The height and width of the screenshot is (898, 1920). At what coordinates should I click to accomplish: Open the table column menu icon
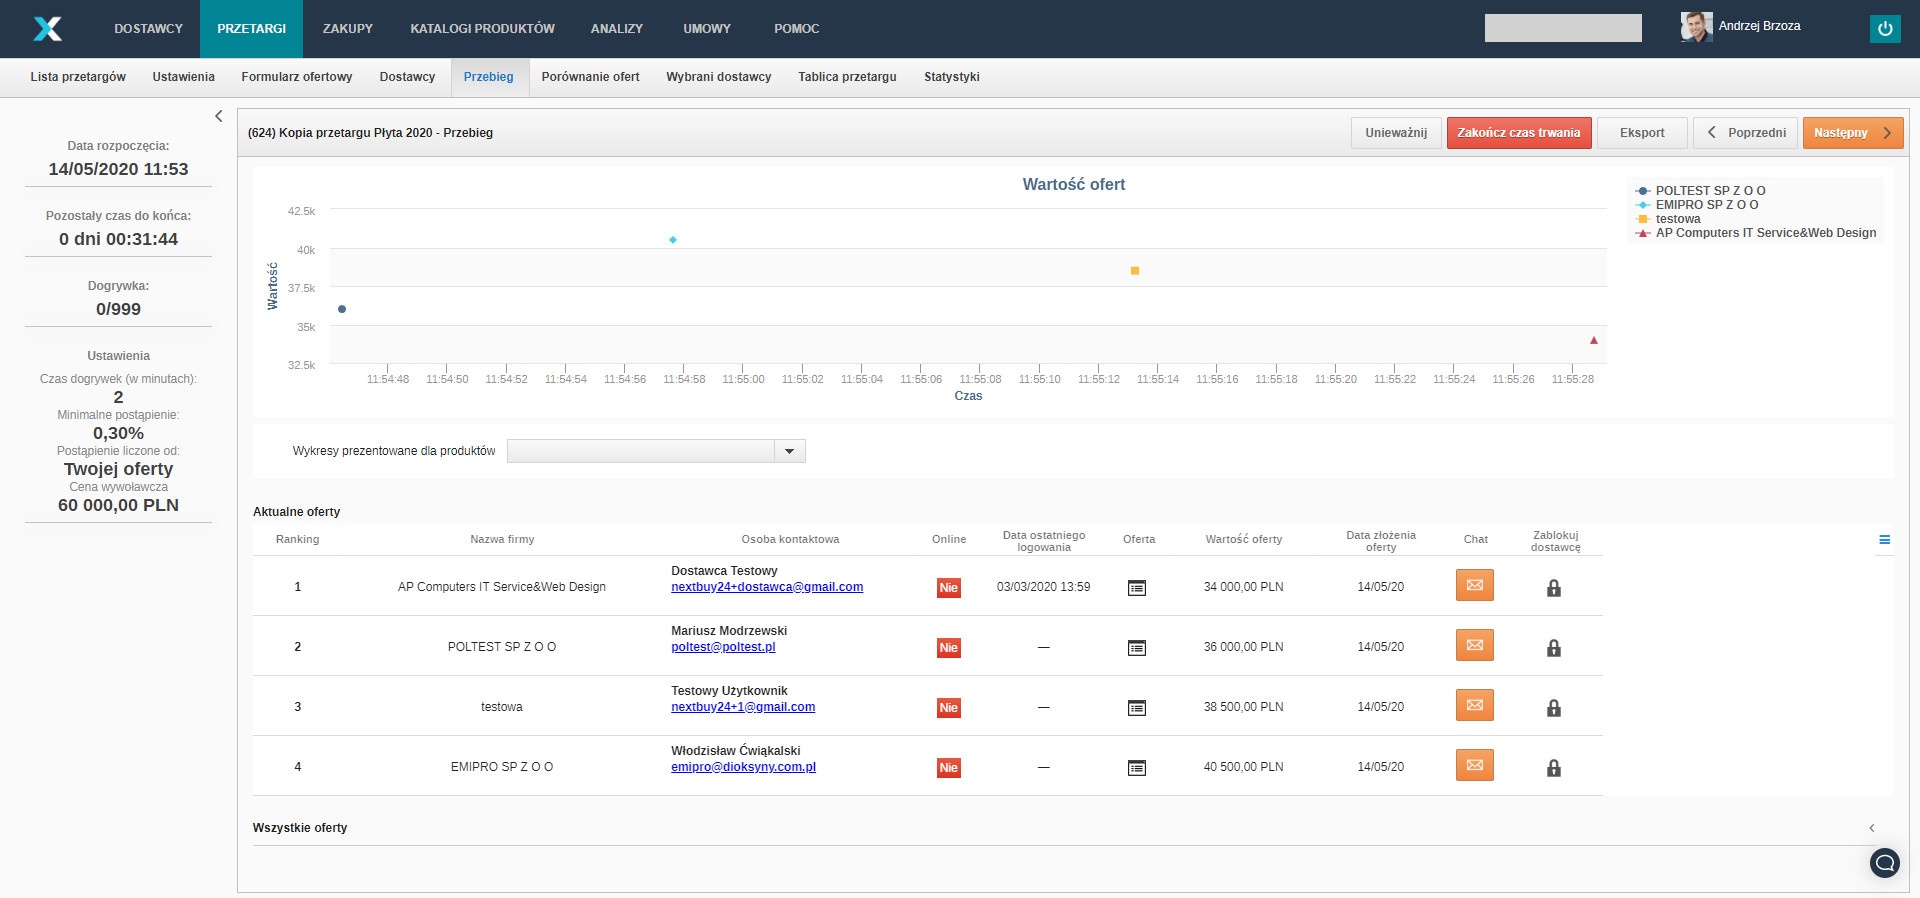(1884, 540)
